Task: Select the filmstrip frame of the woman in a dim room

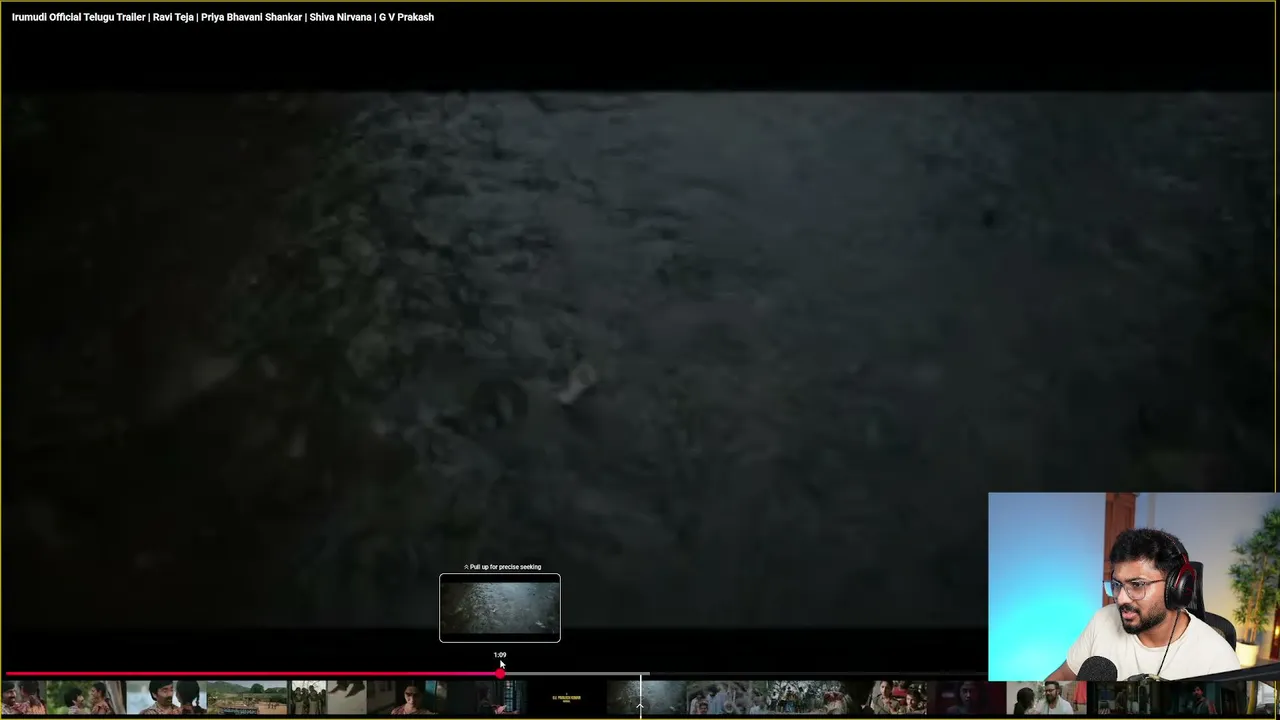Action: coord(407,698)
